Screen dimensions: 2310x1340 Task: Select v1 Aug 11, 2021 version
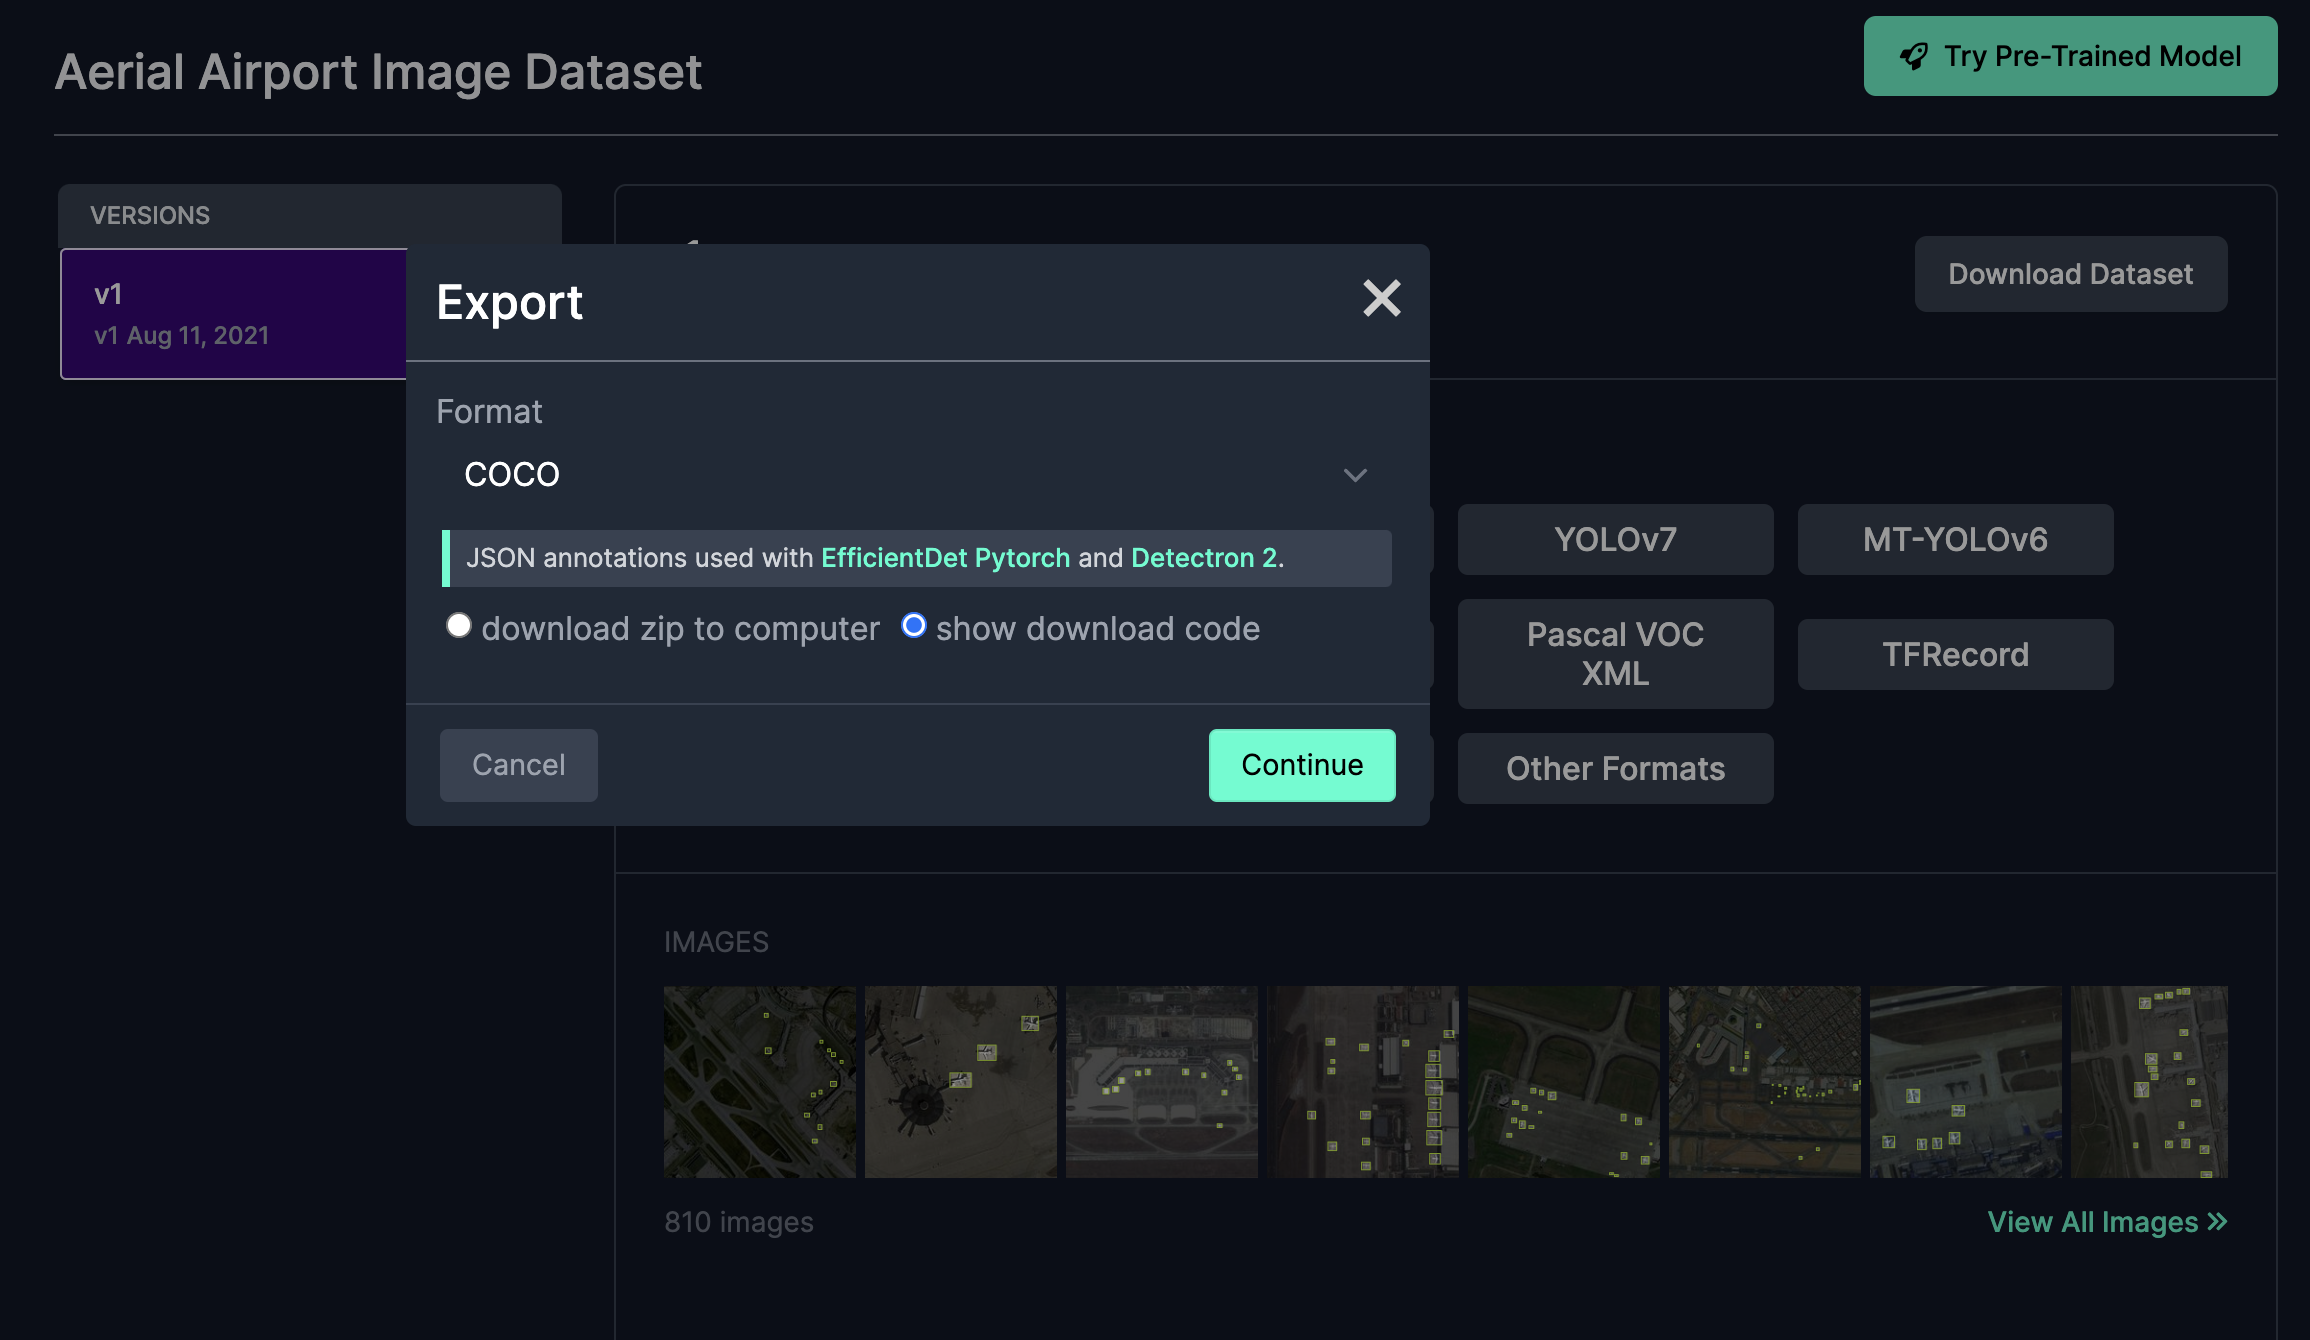pos(234,314)
